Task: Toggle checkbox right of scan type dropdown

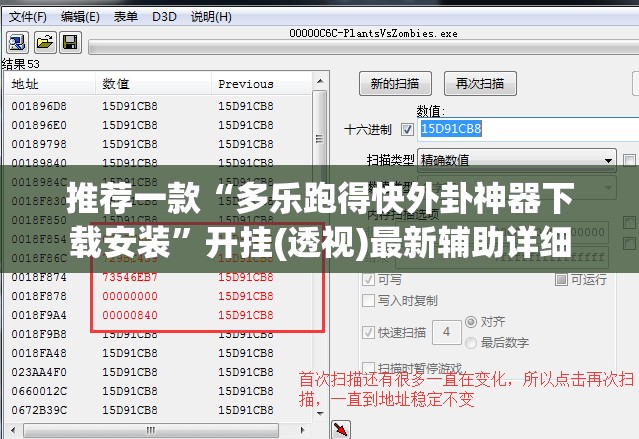Action: [629, 160]
